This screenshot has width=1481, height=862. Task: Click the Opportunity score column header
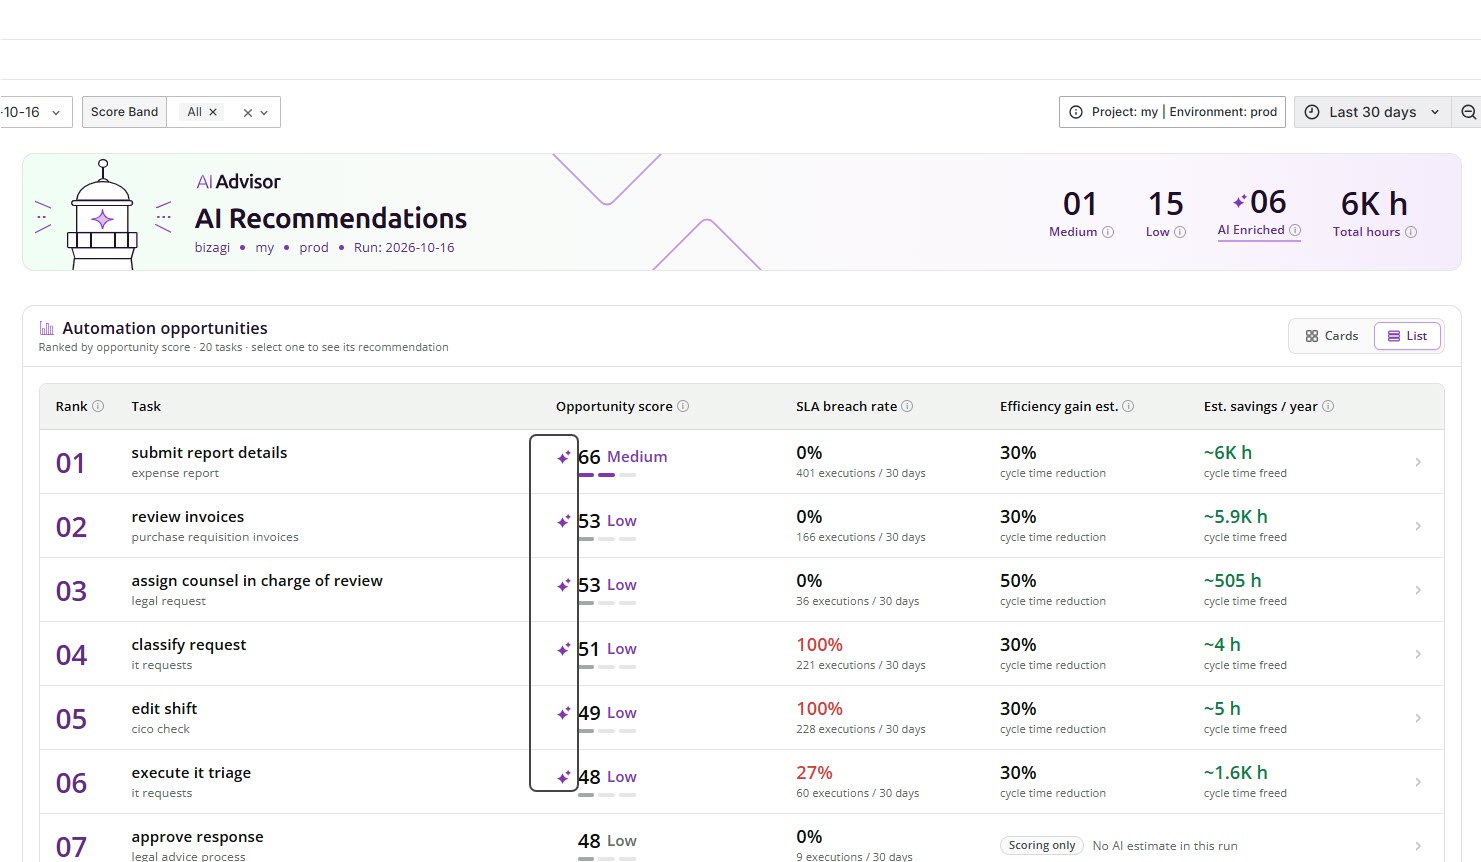pos(614,406)
